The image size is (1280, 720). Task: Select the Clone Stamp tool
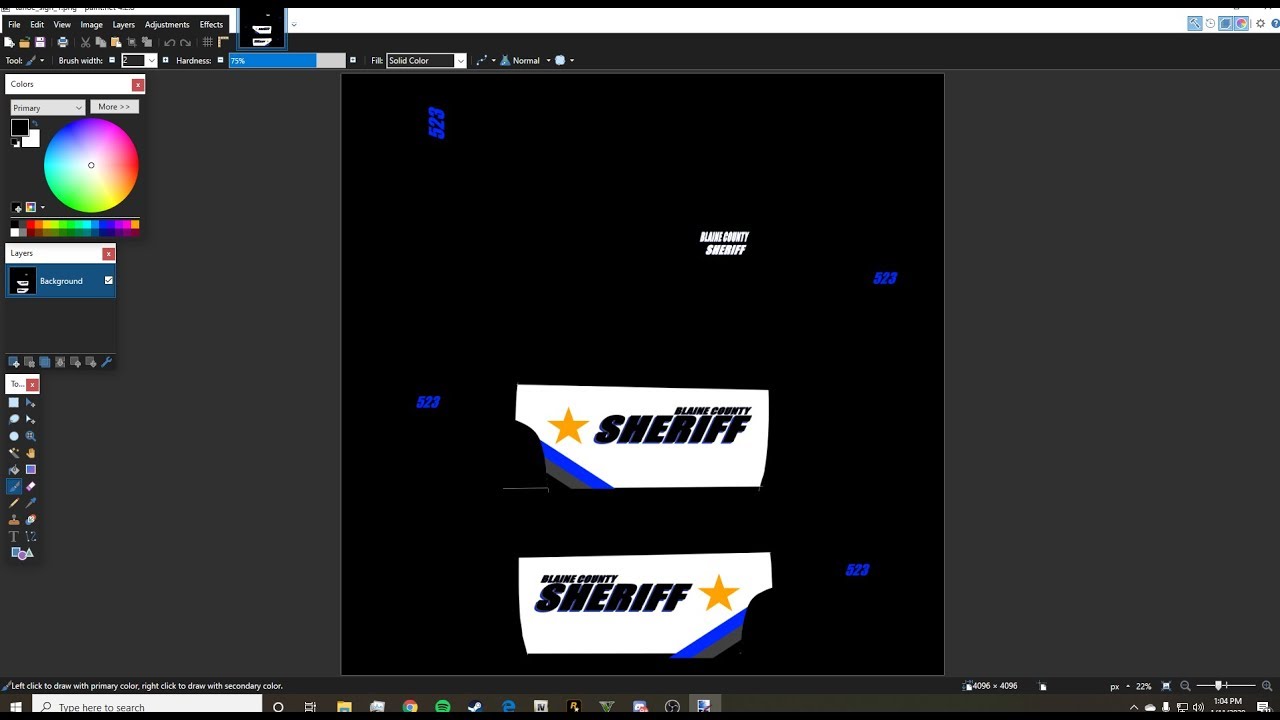click(14, 520)
